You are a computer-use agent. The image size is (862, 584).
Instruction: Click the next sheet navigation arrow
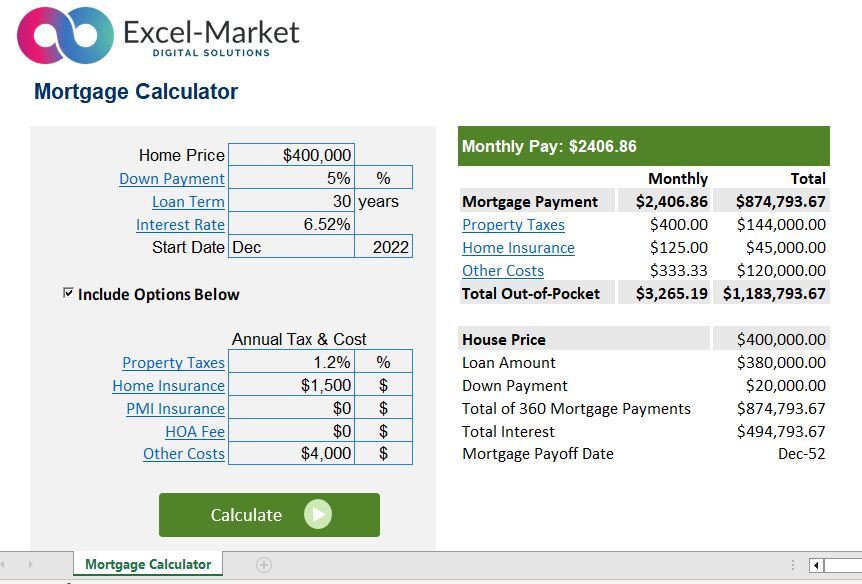[x=29, y=565]
